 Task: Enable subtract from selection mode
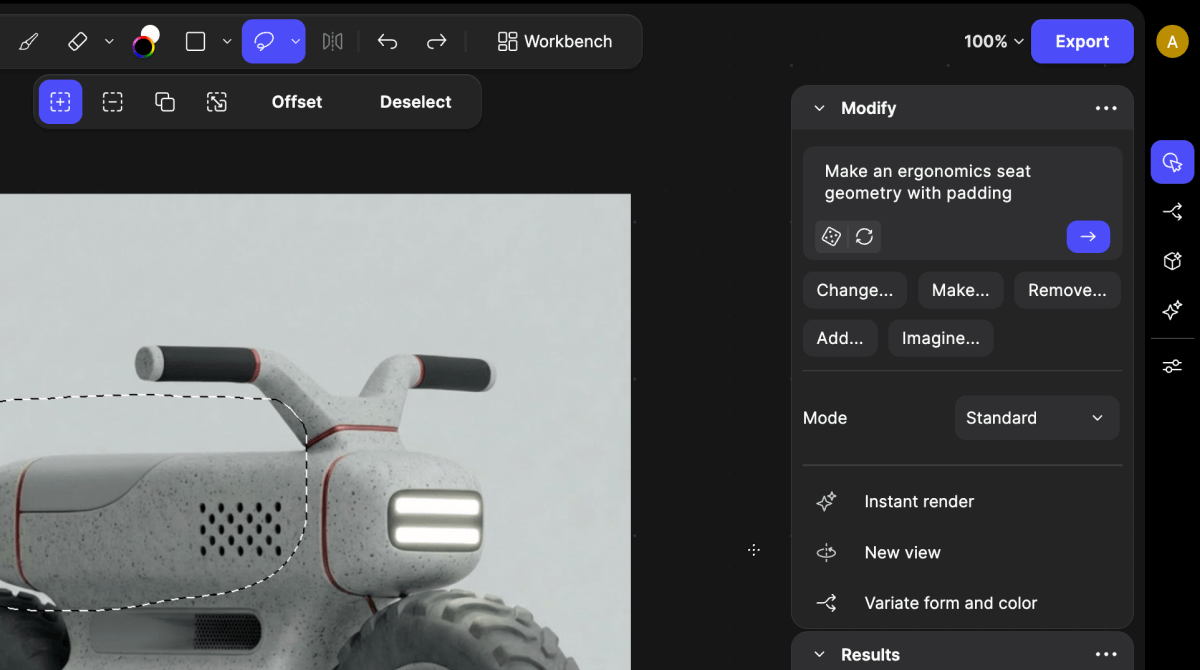tap(113, 102)
